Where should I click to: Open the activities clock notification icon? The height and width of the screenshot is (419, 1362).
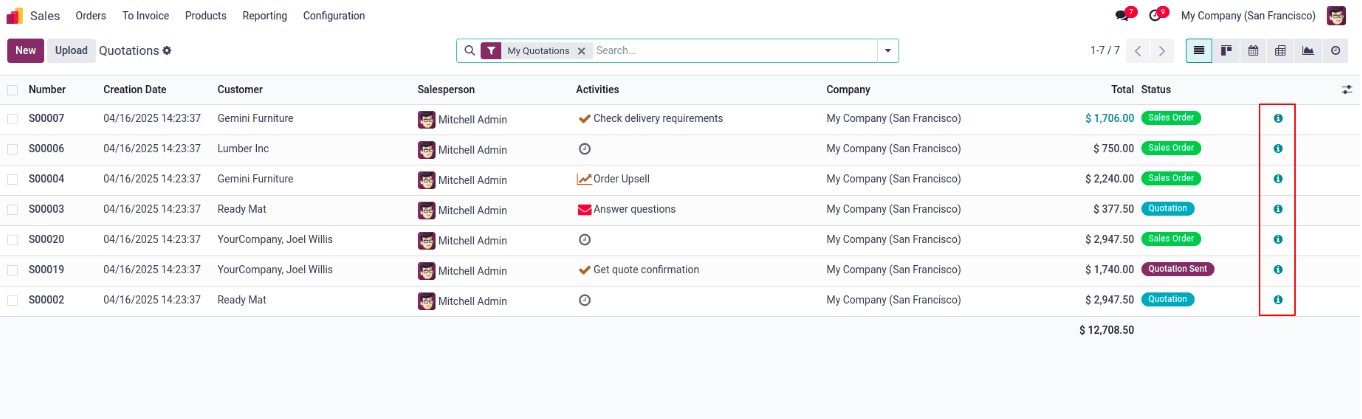click(1155, 16)
